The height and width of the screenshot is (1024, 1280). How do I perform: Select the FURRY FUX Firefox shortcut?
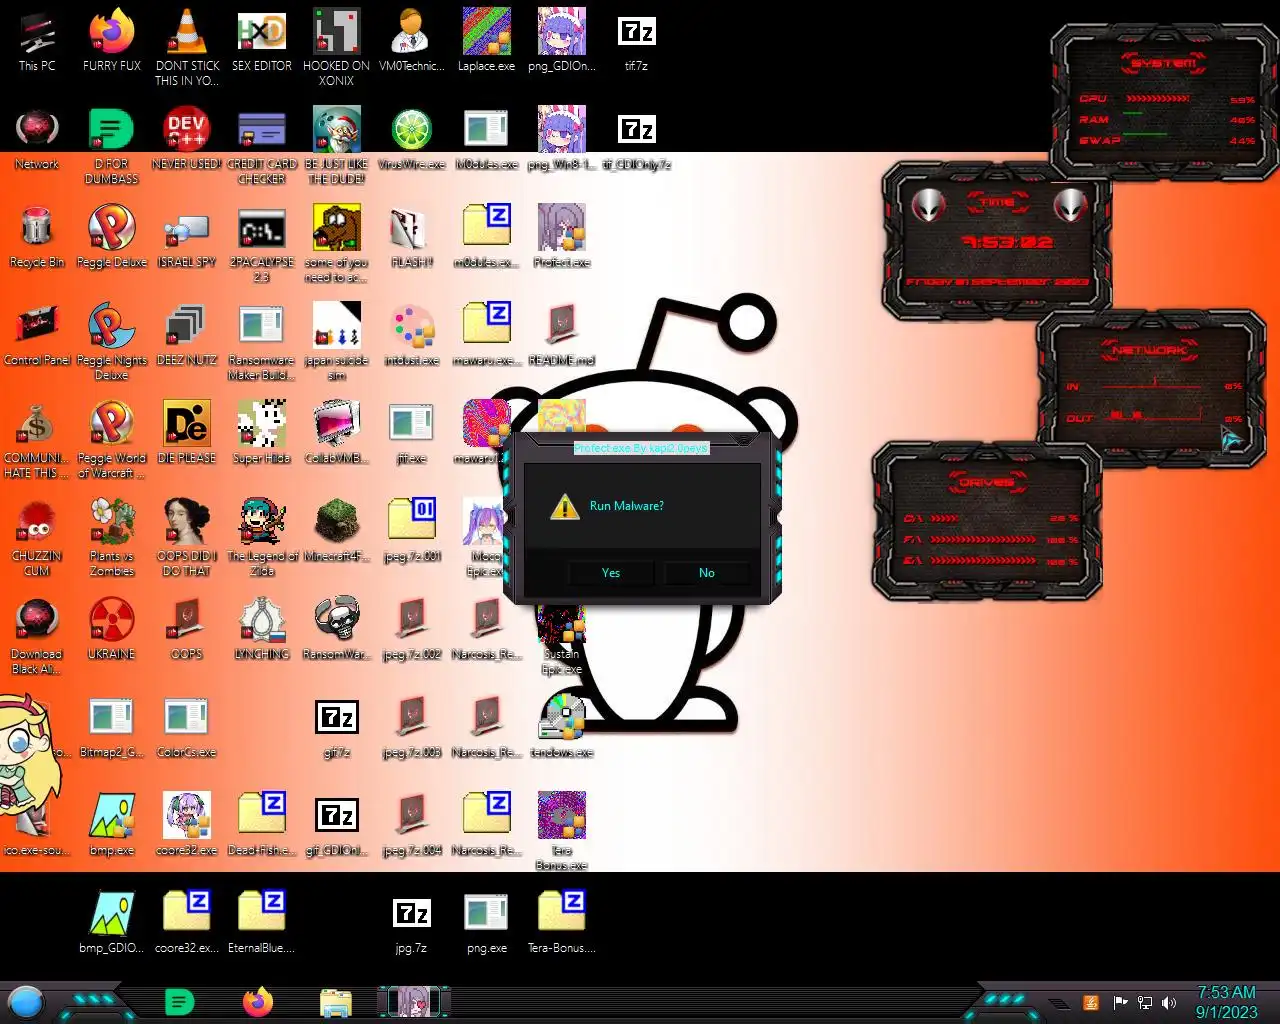point(112,41)
